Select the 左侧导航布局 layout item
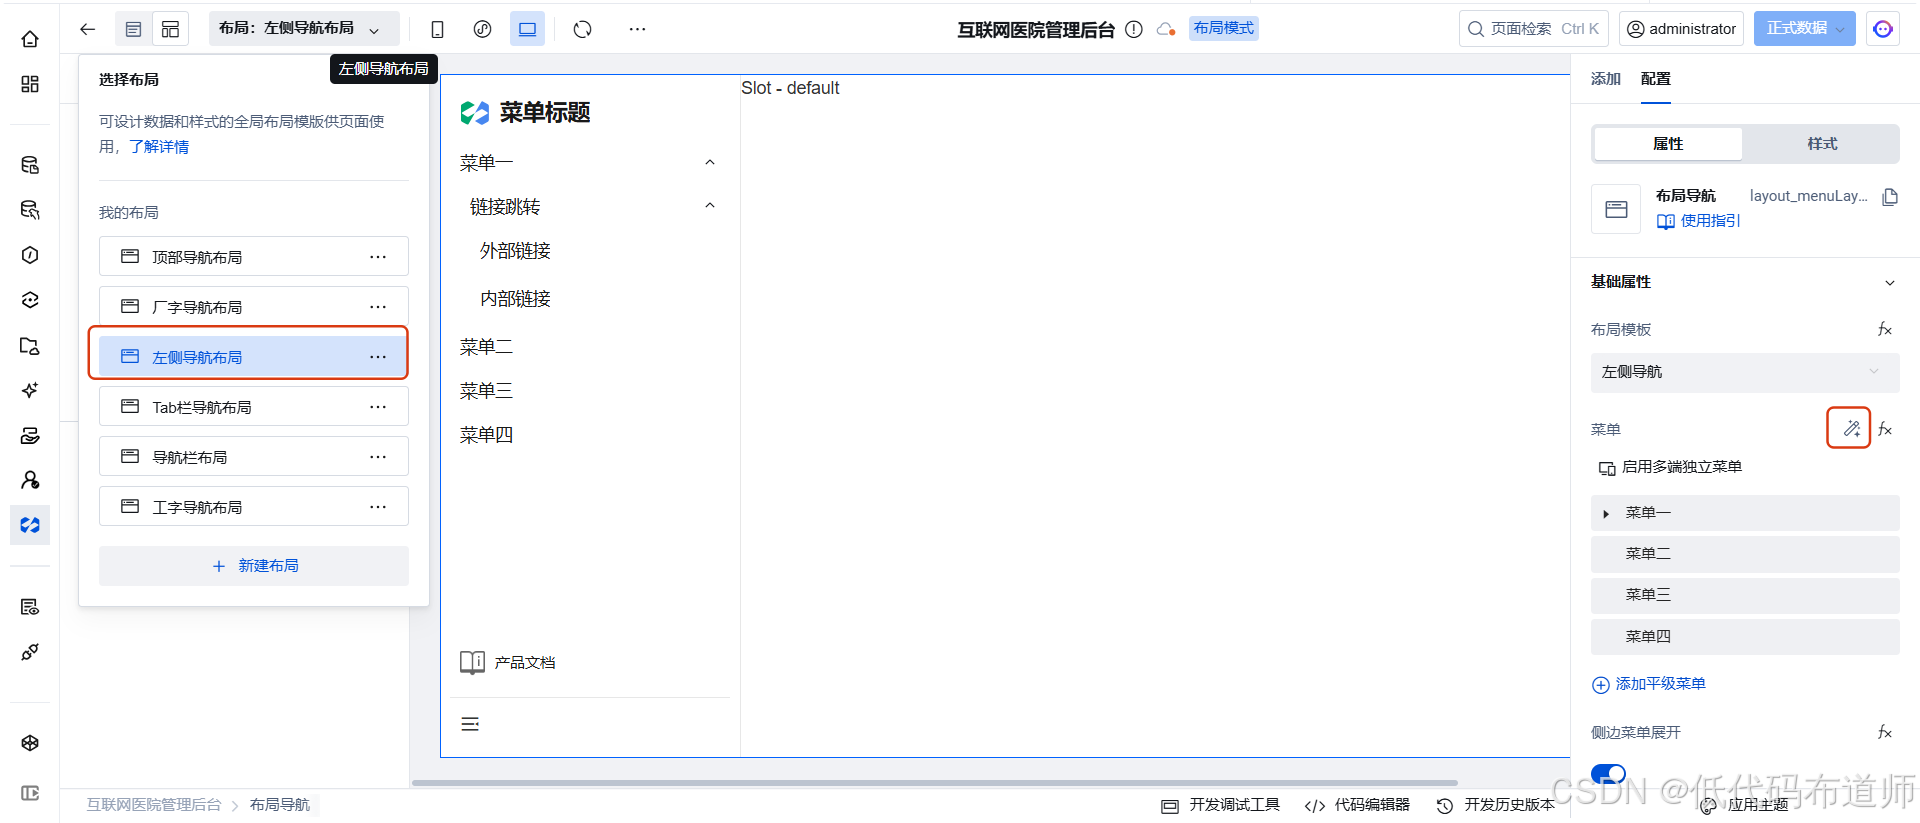The width and height of the screenshot is (1920, 823). point(254,357)
